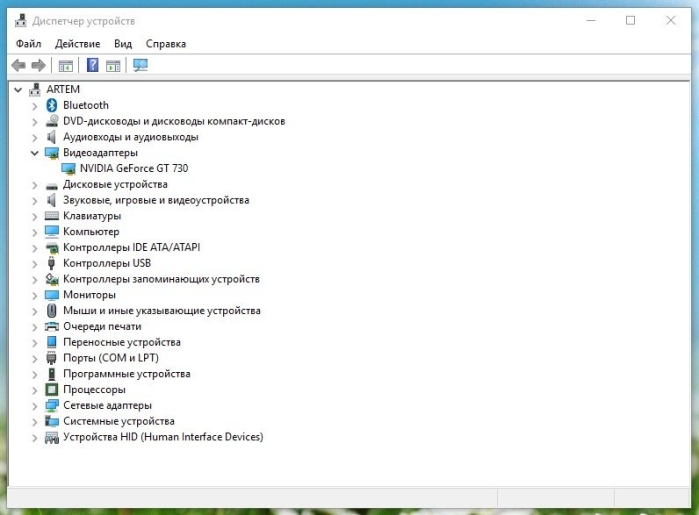Expand Переносные устройства chevron
699x515 pixels.
pos(34,343)
